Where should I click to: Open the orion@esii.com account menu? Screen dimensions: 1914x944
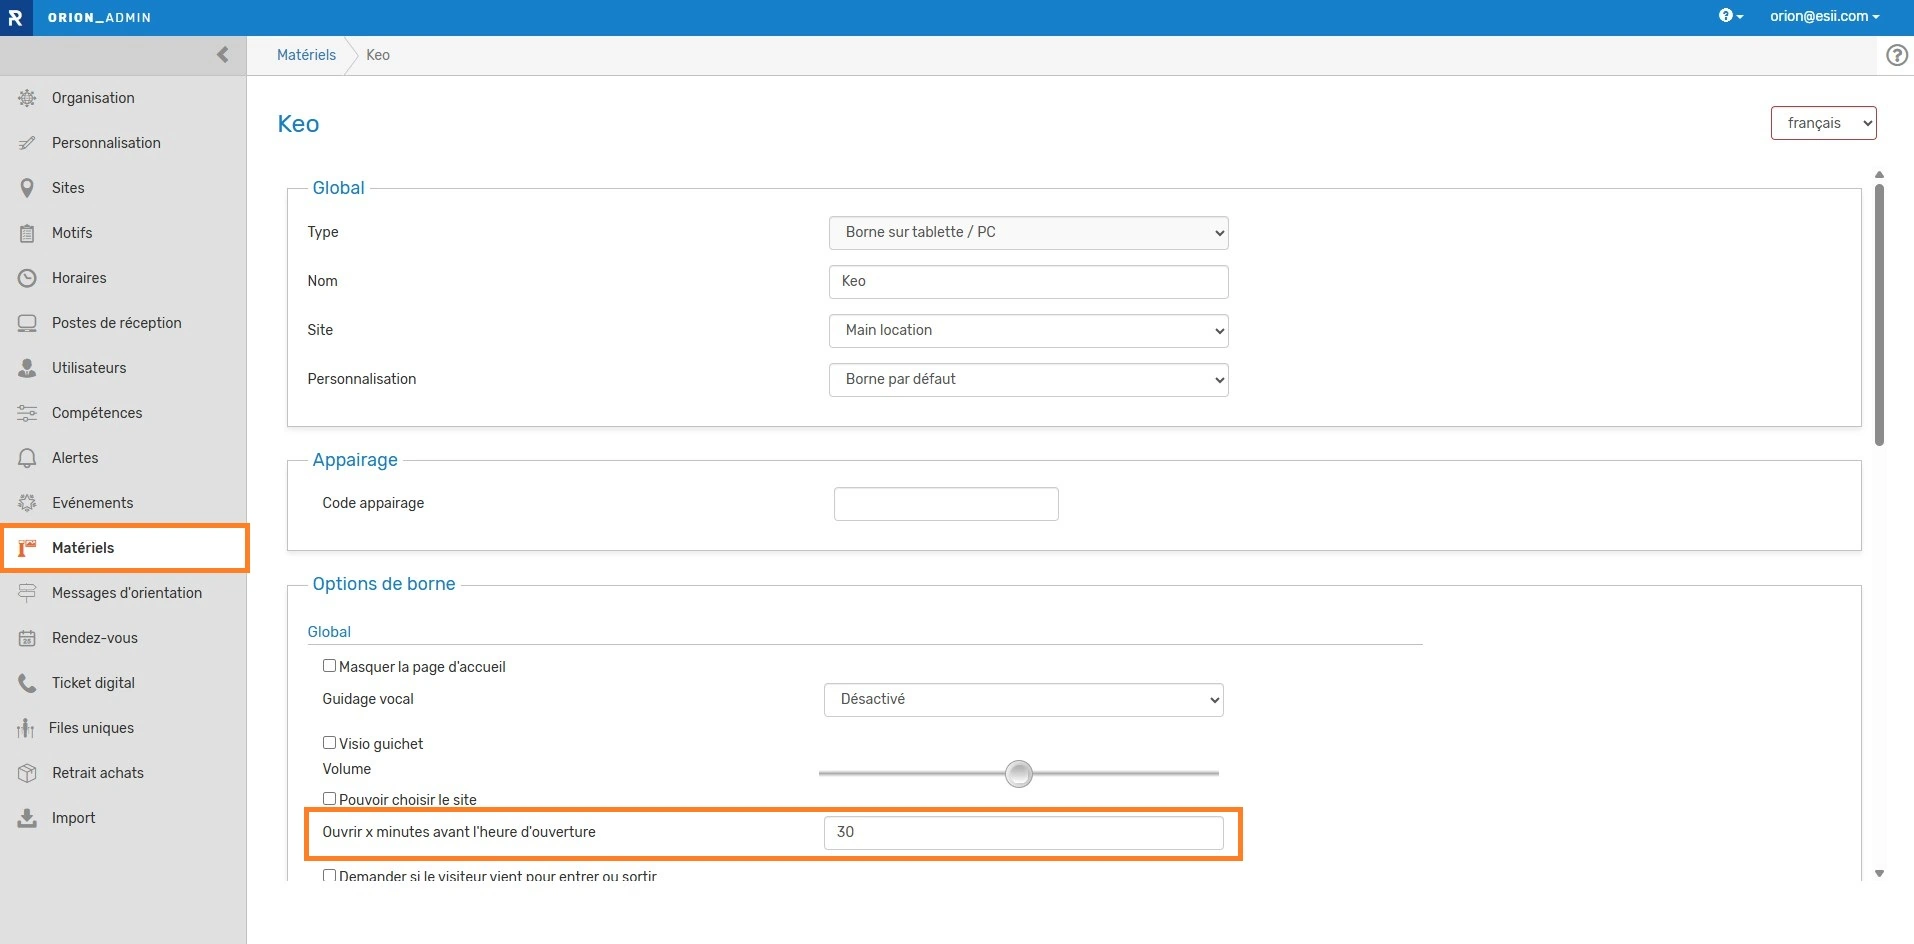point(1824,16)
